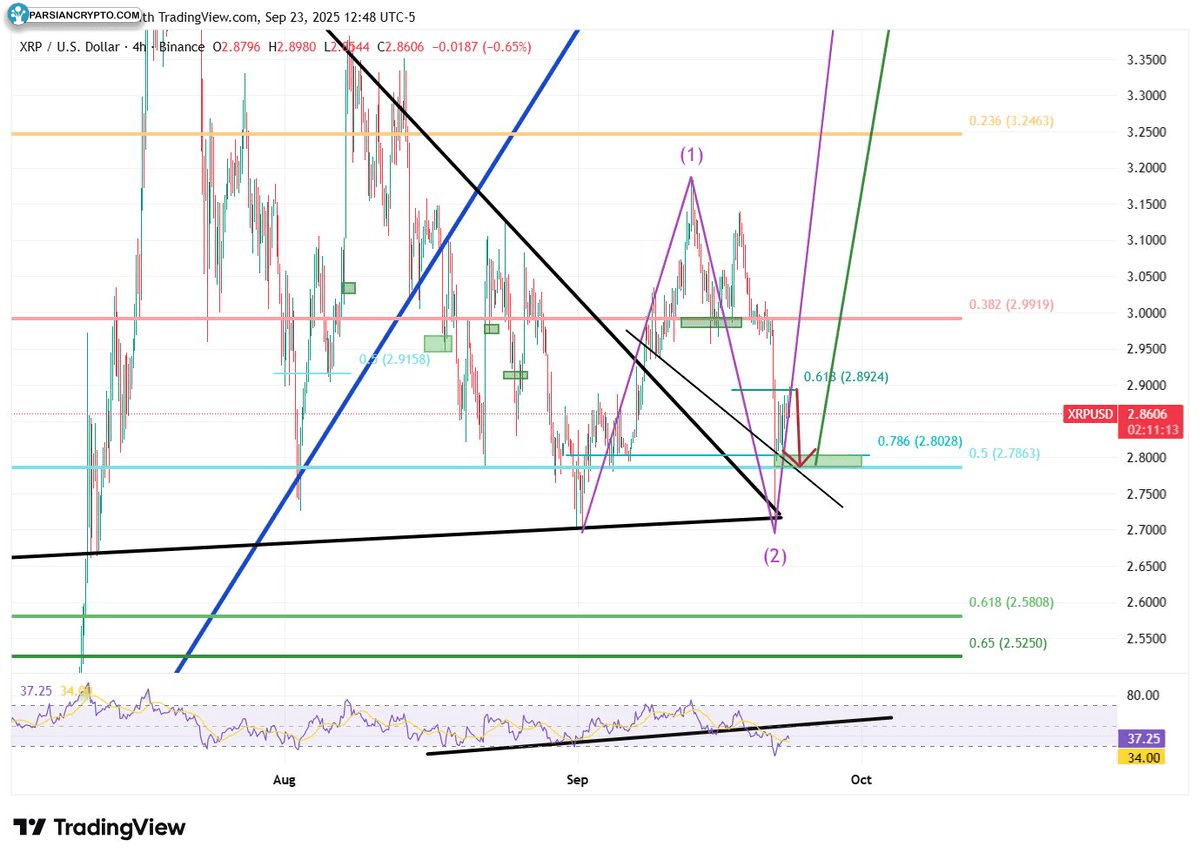
Task: Click the Oct label on the time axis
Action: pos(861,778)
